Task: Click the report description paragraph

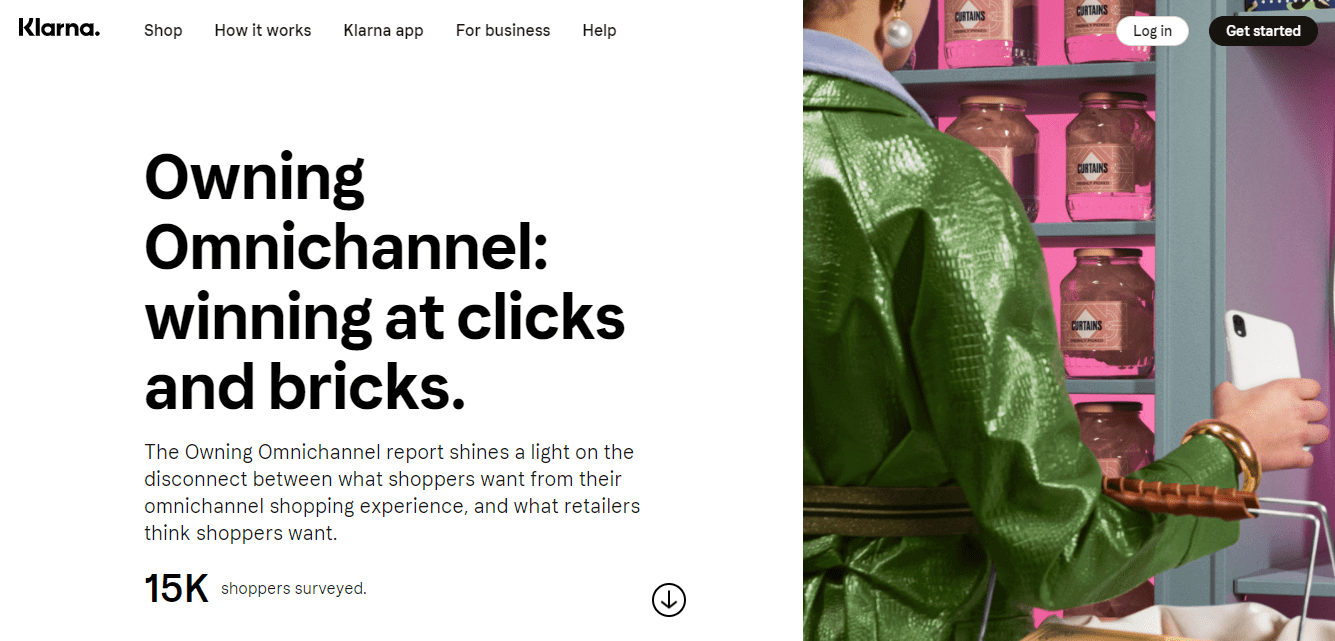Action: click(x=392, y=492)
